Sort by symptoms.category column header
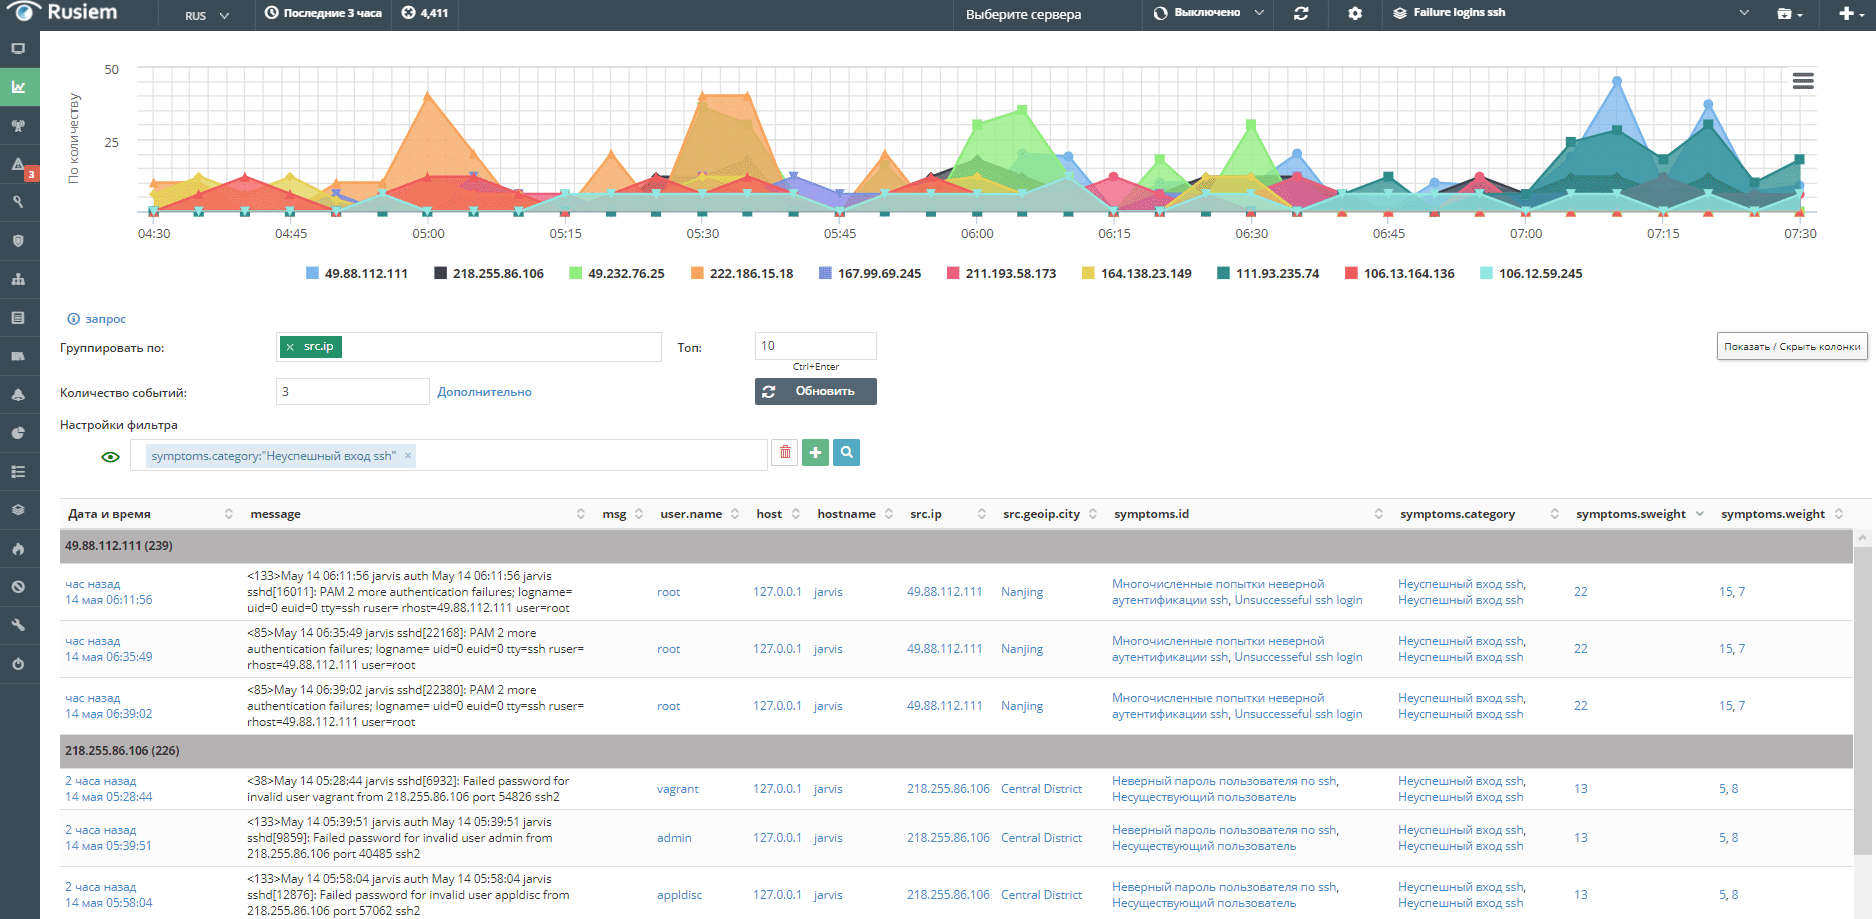Image resolution: width=1876 pixels, height=919 pixels. (x=1457, y=514)
